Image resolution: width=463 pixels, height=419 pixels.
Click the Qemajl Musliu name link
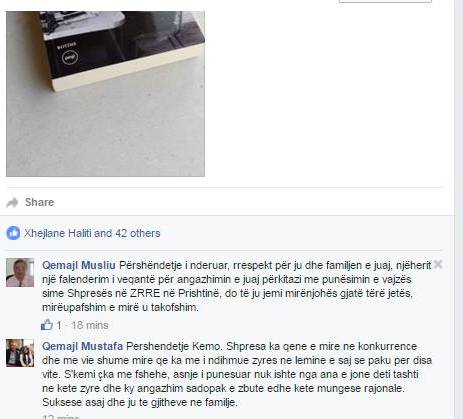pos(79,265)
